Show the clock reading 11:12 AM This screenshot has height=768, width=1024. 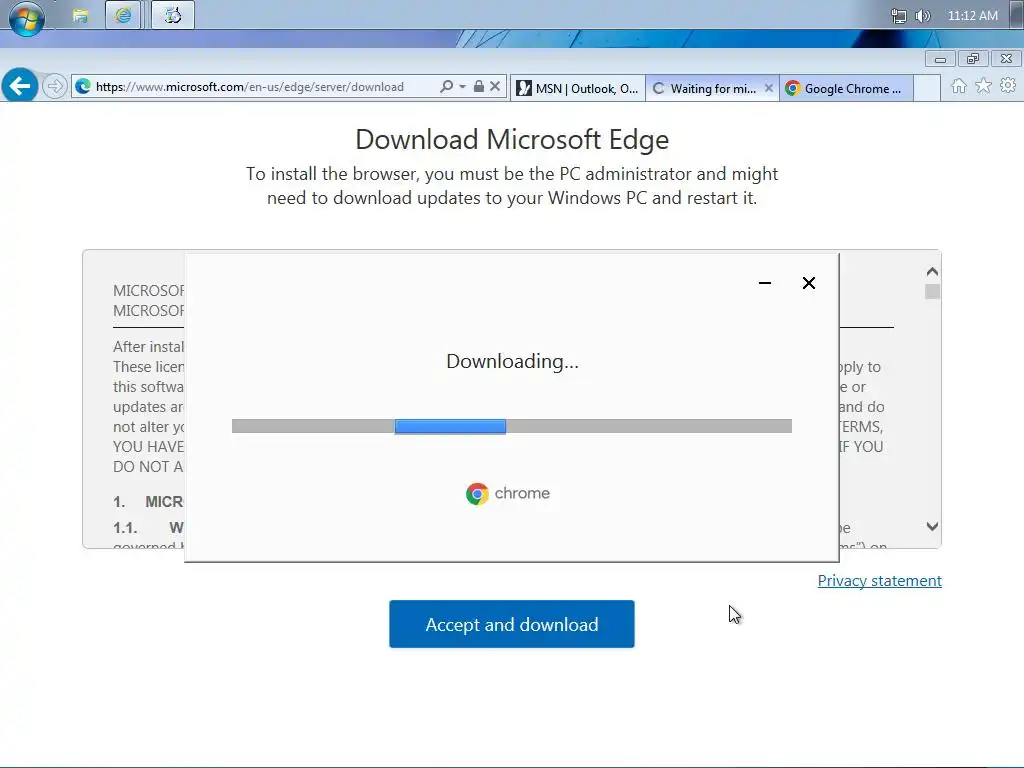coord(972,16)
